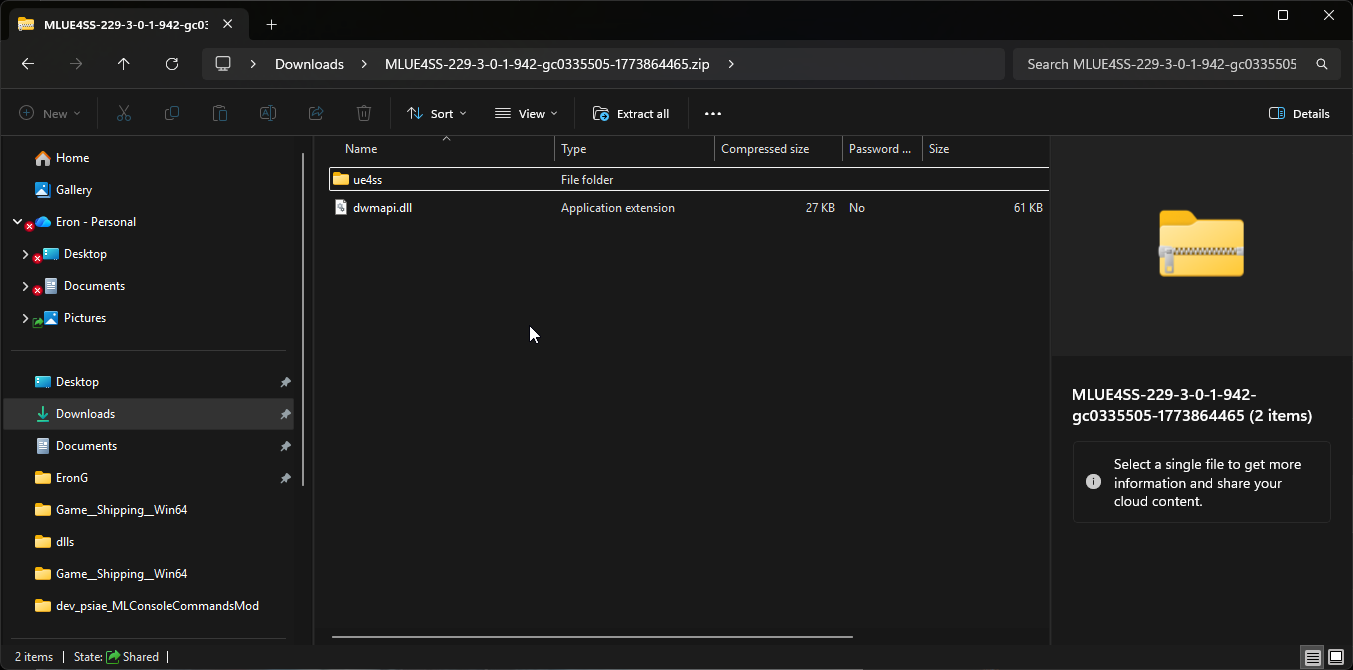Open a new tab with plus button
Screen dimensions: 1353x670
(271, 24)
